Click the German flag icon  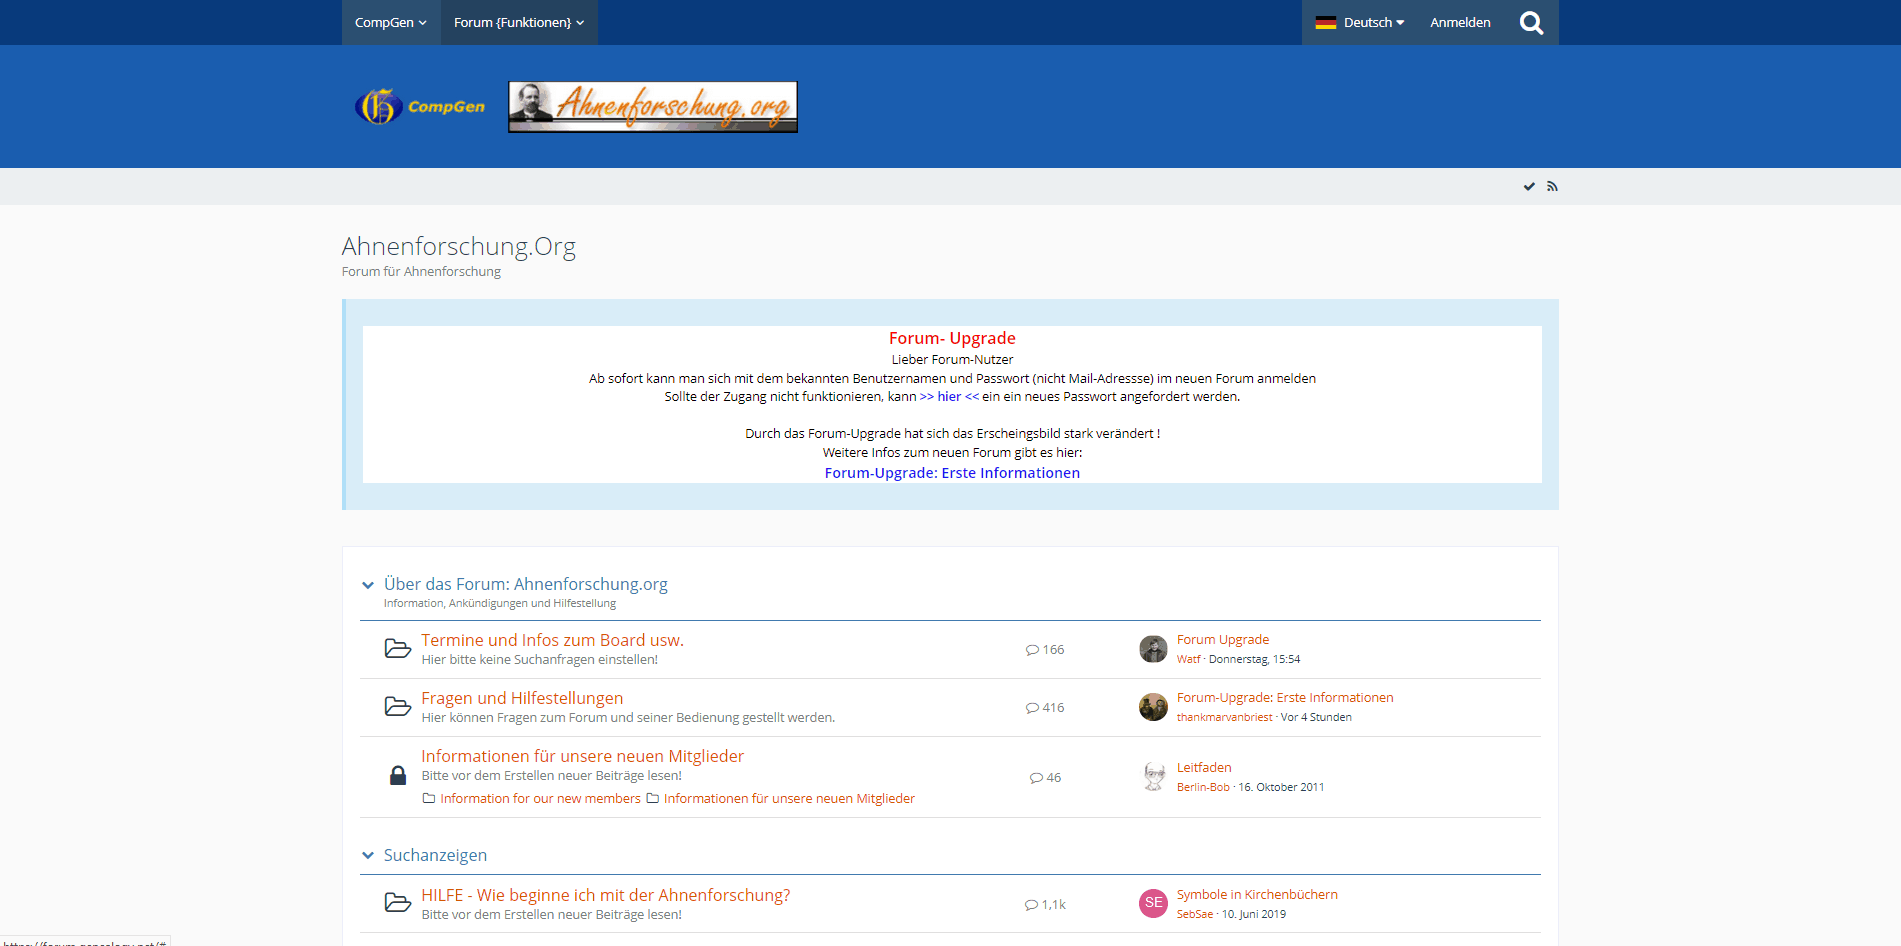coord(1326,23)
